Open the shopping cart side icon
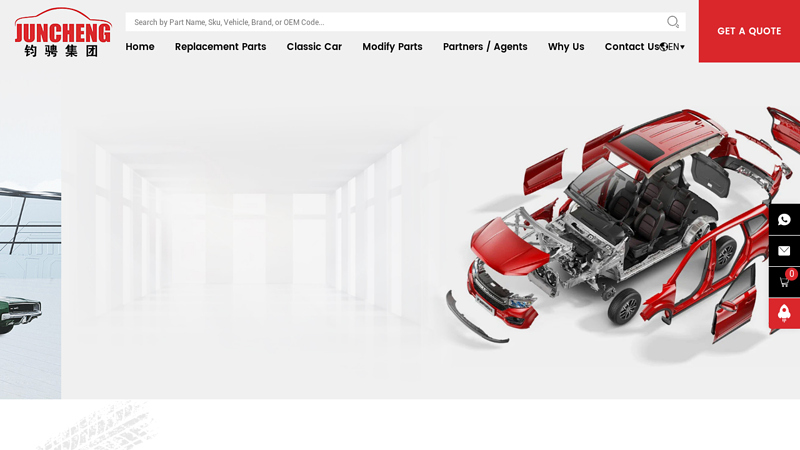Viewport: 800px width, 450px height. coord(784,282)
